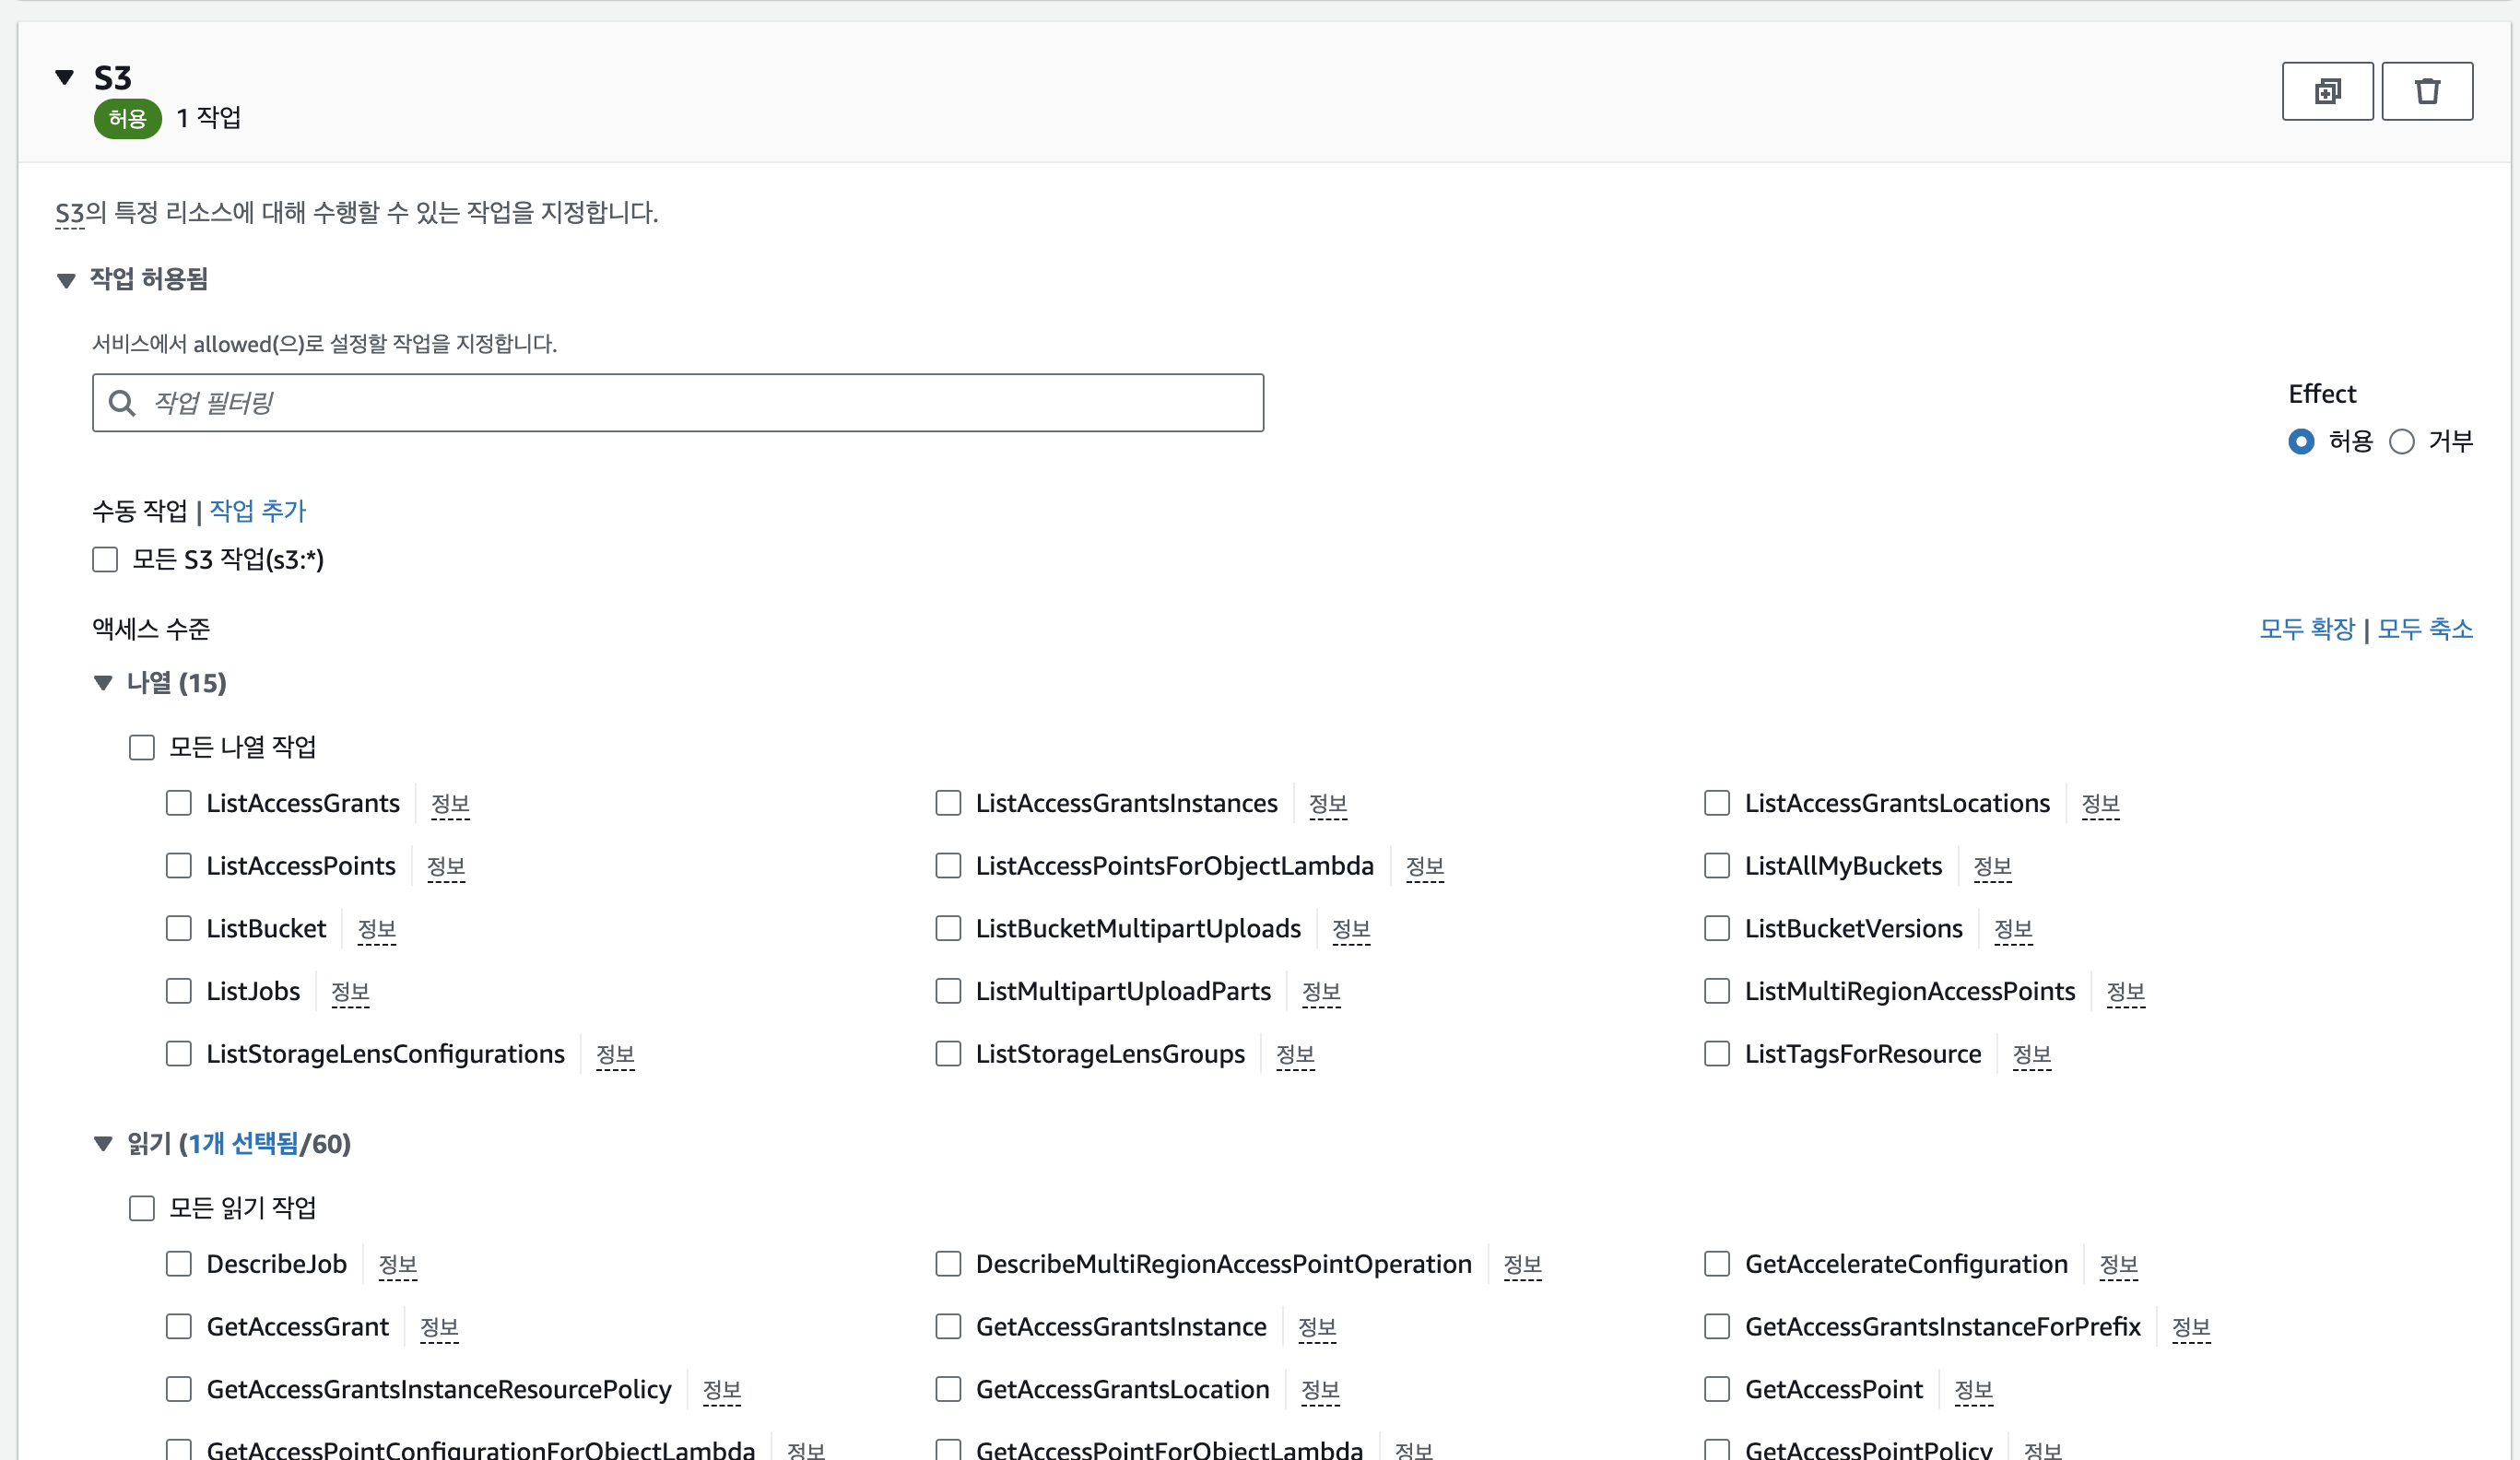Collapse the 읽기 access level group
Image resolution: width=2520 pixels, height=1460 pixels.
[x=103, y=1143]
